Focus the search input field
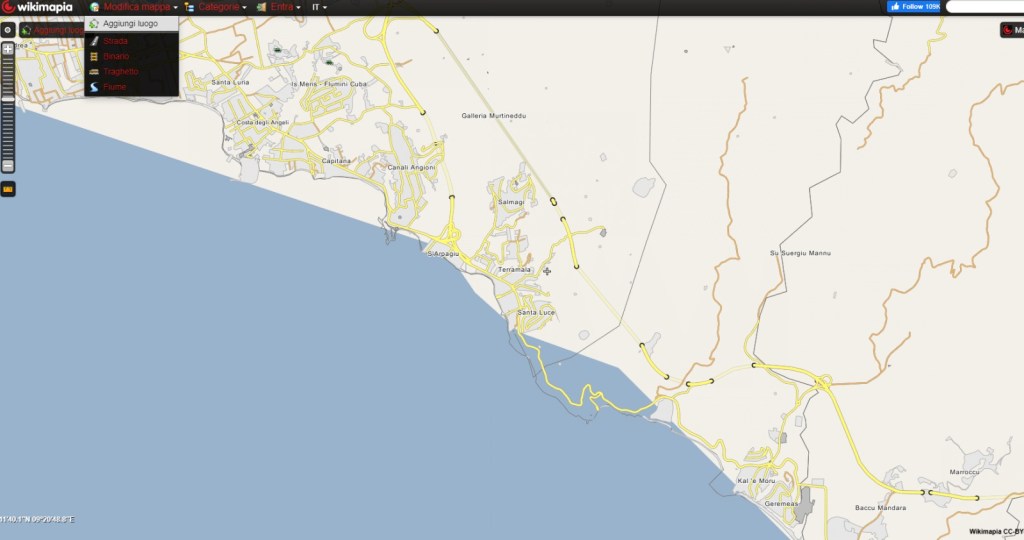This screenshot has width=1024, height=540. (984, 7)
